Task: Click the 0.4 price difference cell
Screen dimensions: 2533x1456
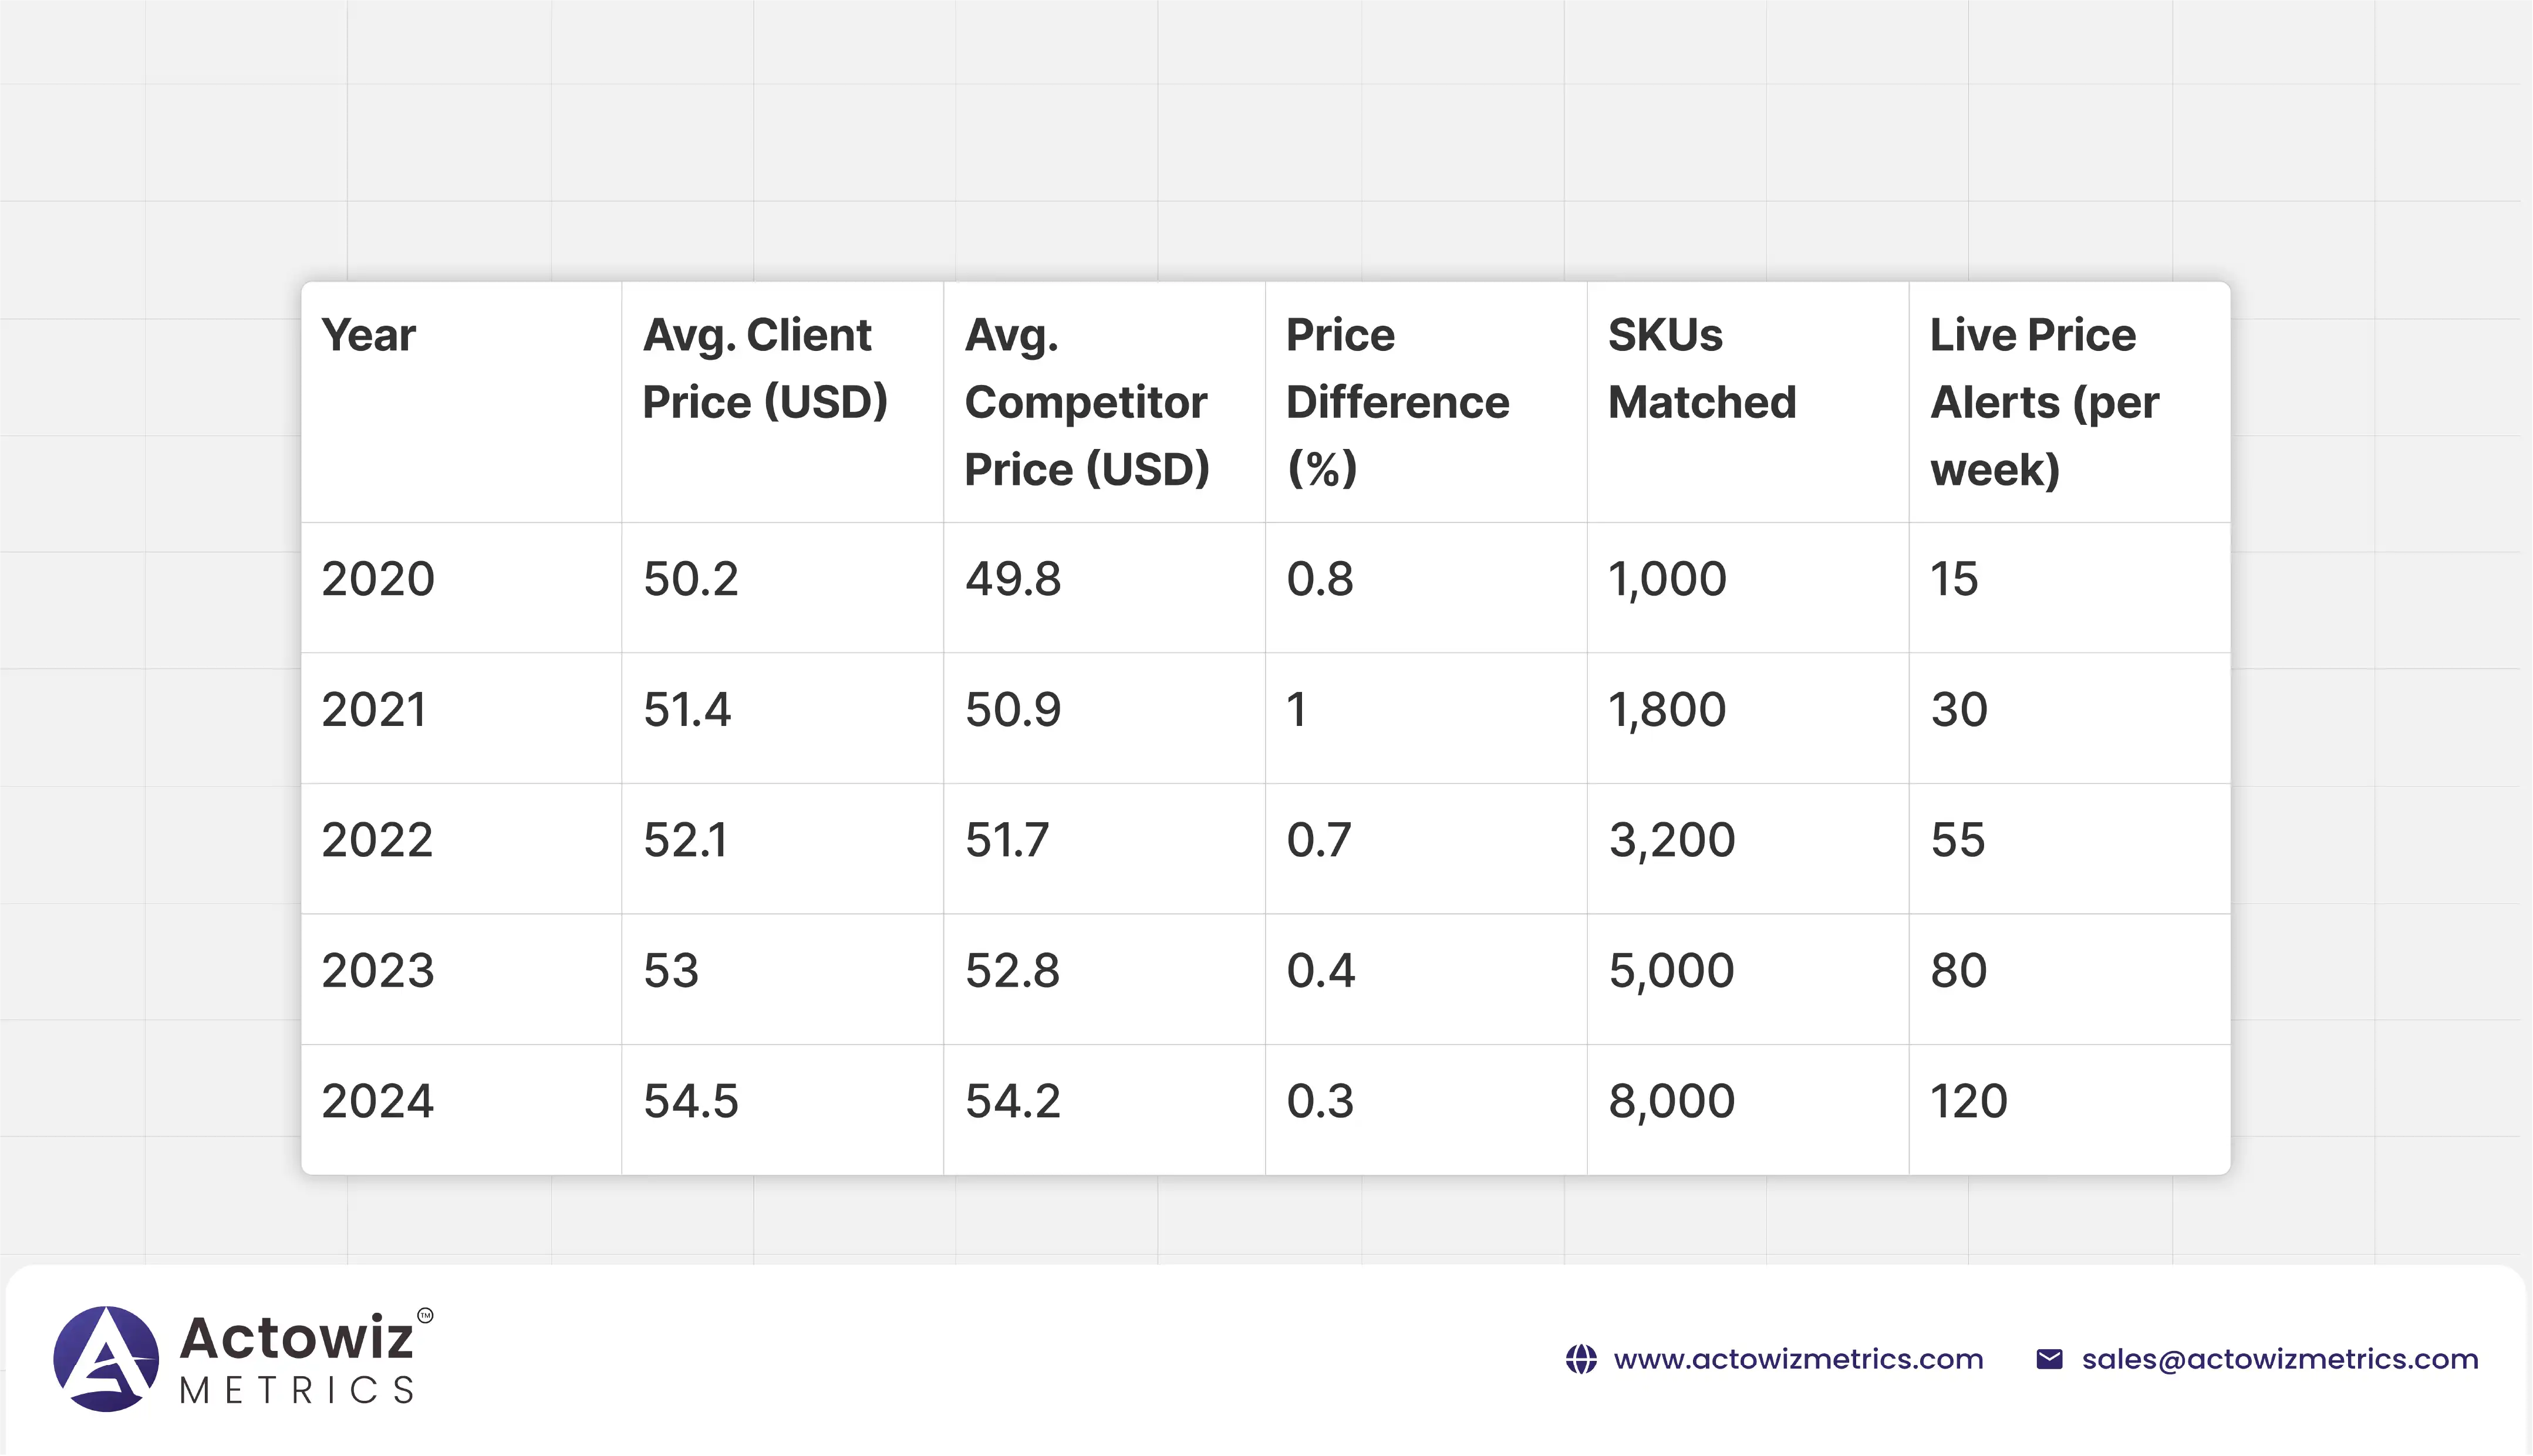Action: click(1320, 971)
